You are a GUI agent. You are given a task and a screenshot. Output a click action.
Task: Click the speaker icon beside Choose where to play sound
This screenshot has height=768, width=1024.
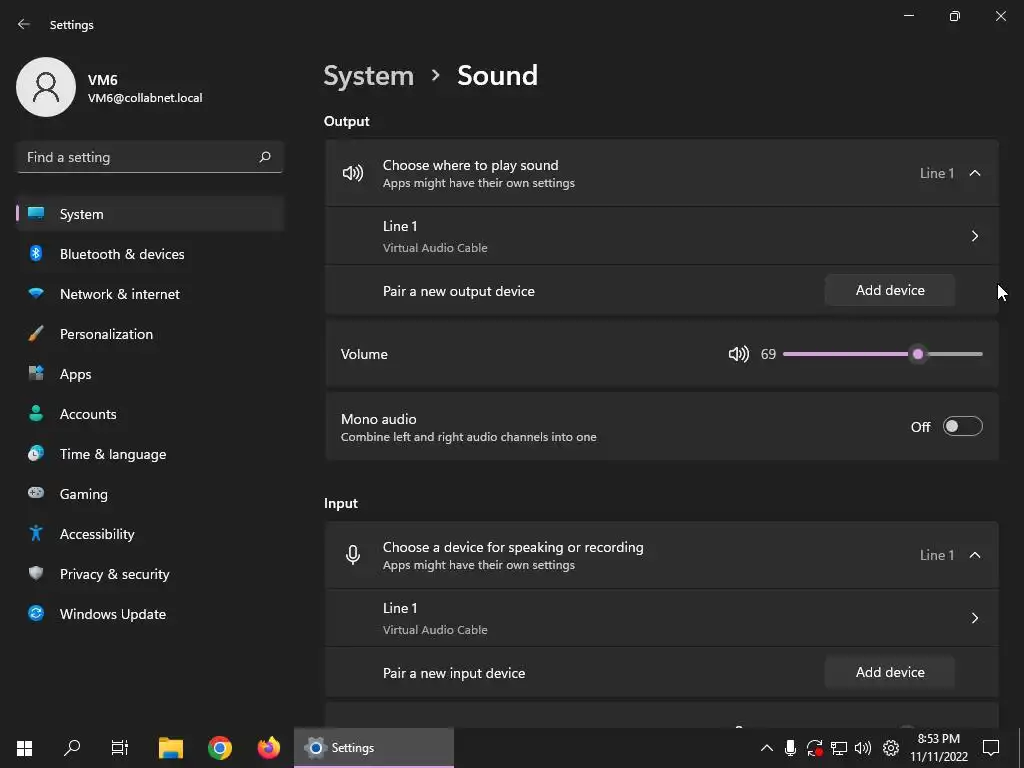(353, 173)
